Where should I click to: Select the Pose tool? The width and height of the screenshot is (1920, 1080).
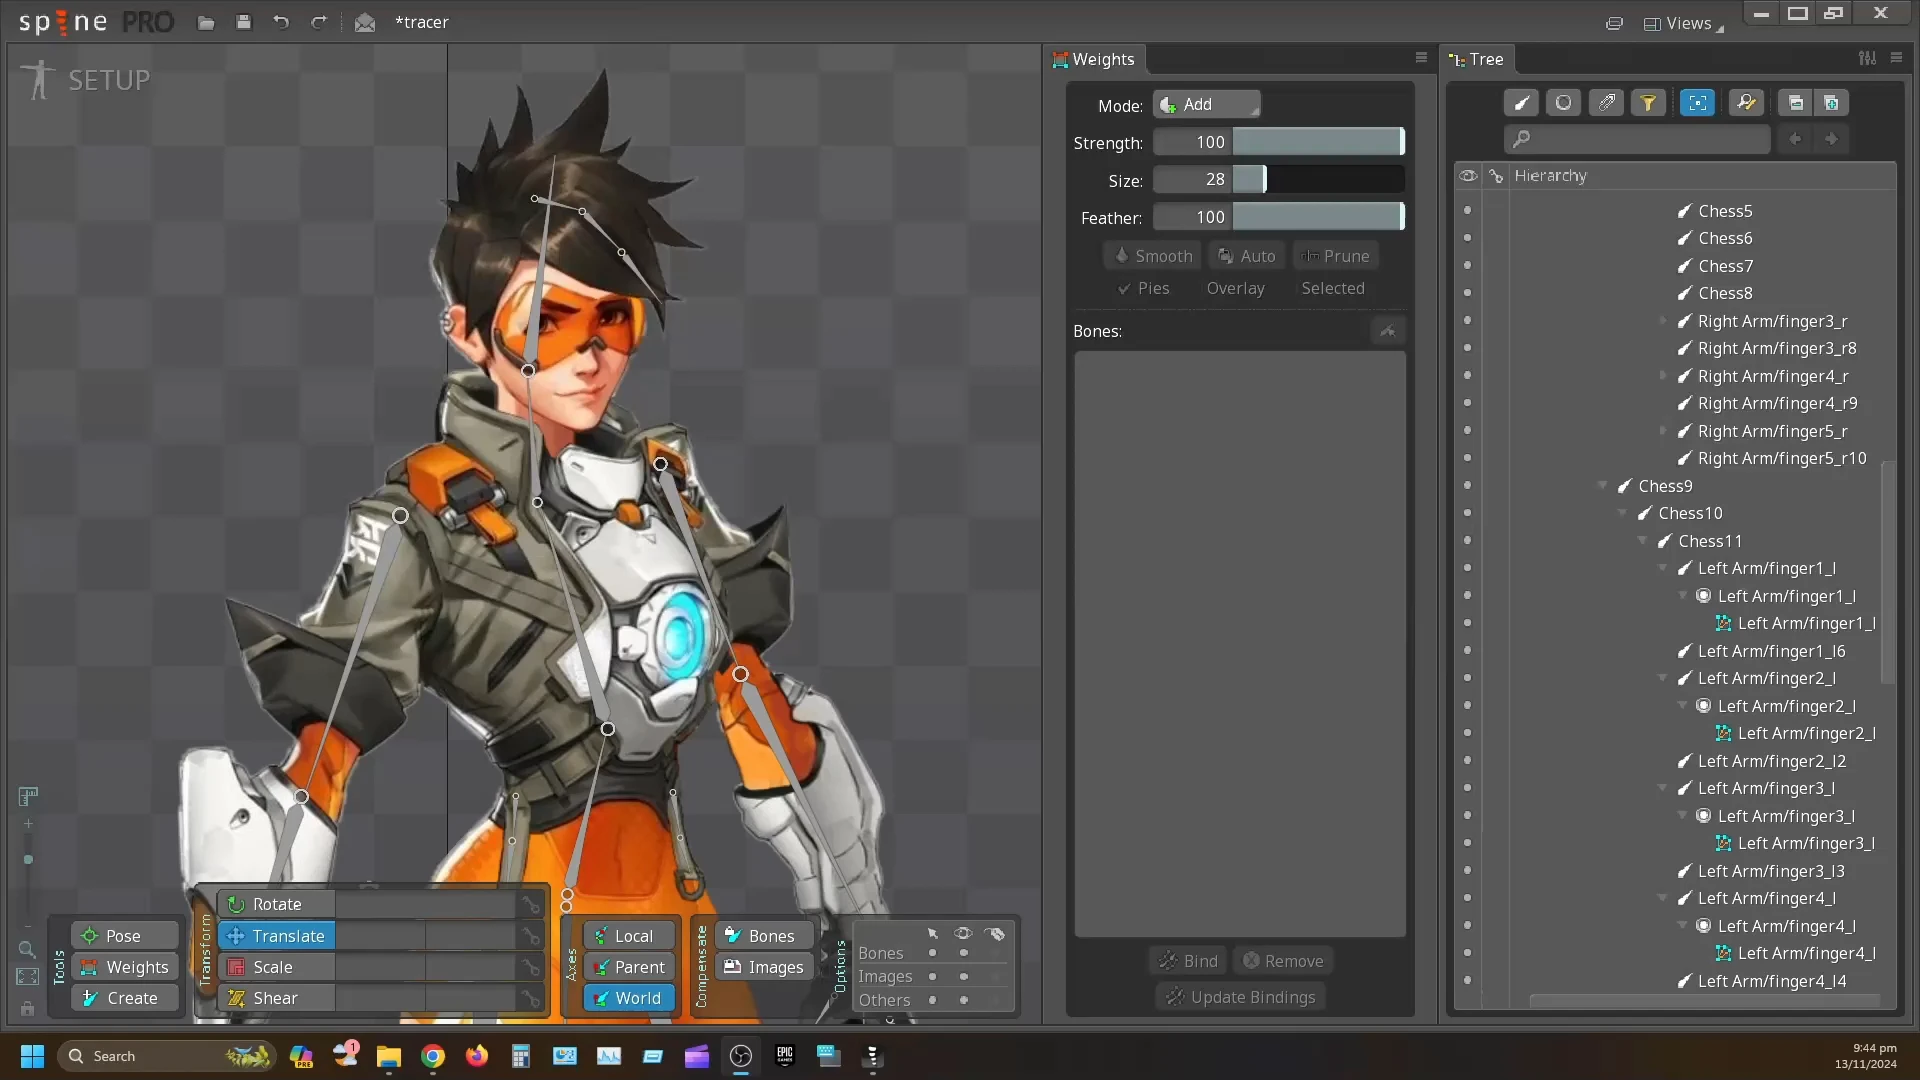(124, 935)
